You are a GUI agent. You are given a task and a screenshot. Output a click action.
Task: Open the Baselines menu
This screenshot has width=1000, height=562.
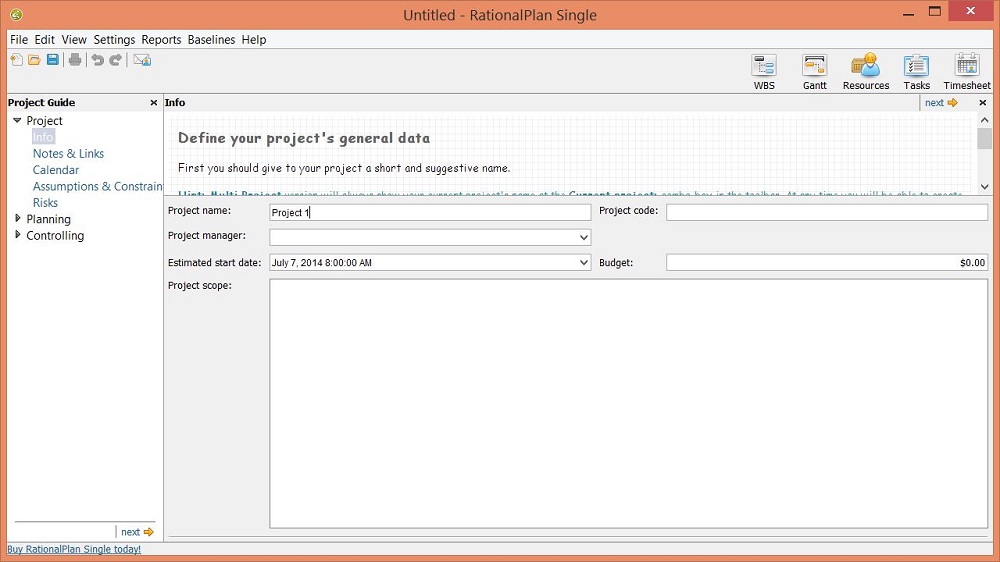[211, 40]
